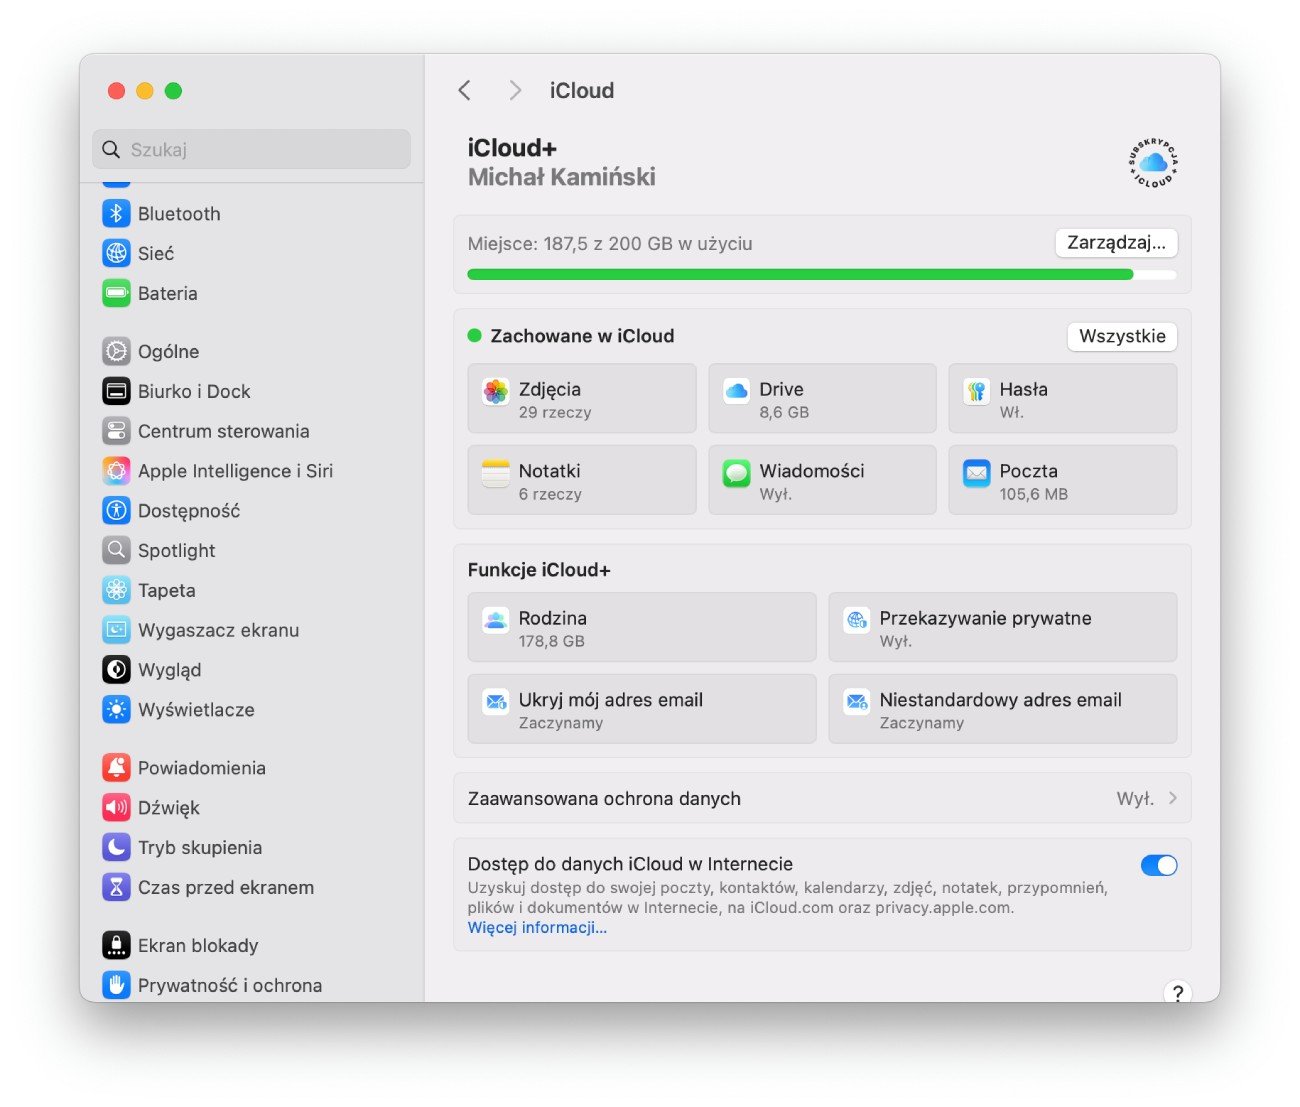
Task: Click the Wszystkie button
Action: pyautogui.click(x=1122, y=336)
